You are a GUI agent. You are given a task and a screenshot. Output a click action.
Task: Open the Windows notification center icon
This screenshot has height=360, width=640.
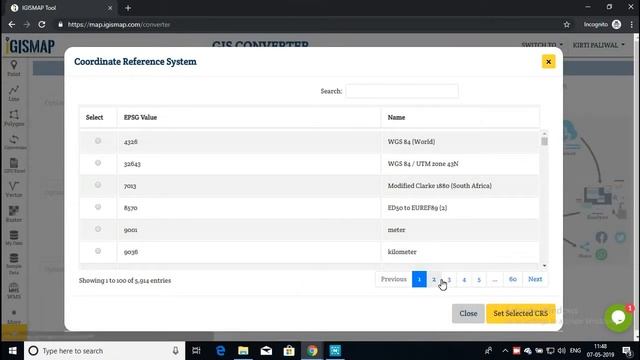627,351
